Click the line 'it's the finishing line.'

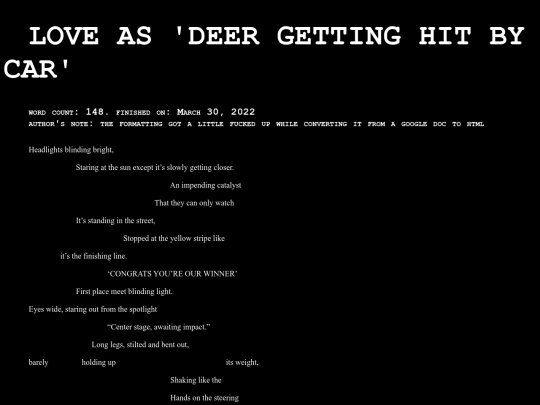(94, 256)
